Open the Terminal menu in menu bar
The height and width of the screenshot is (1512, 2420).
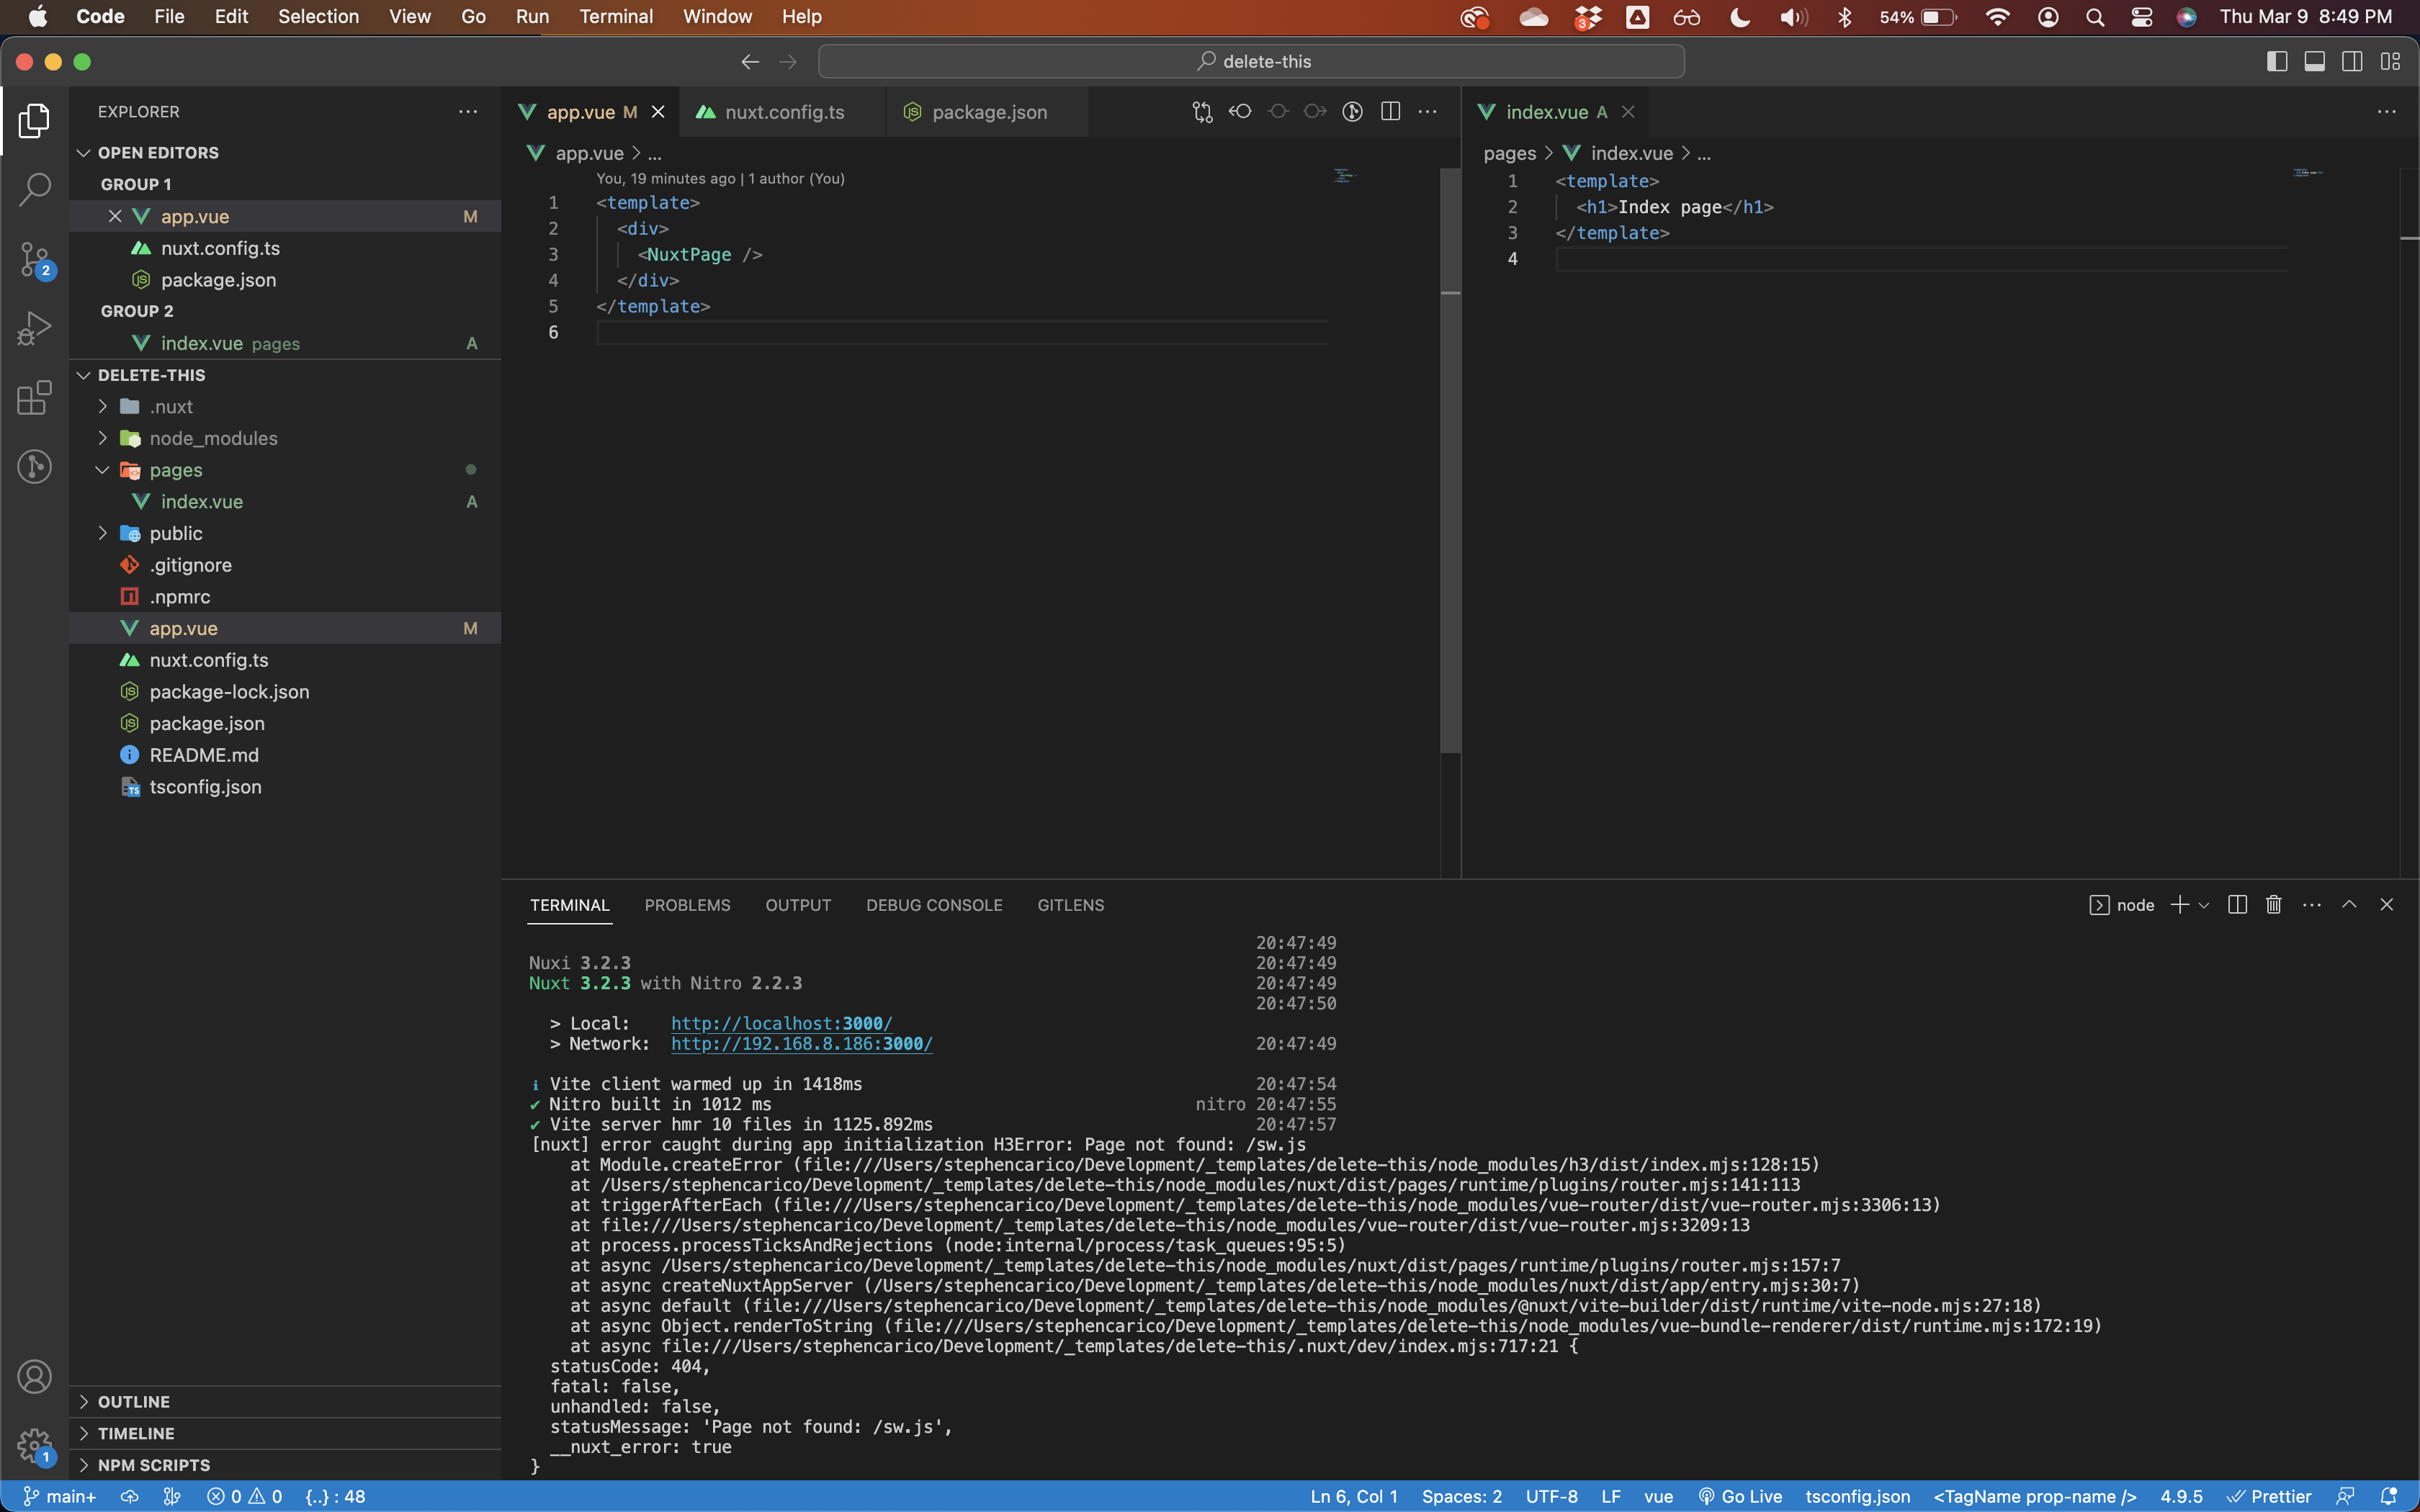(x=615, y=16)
